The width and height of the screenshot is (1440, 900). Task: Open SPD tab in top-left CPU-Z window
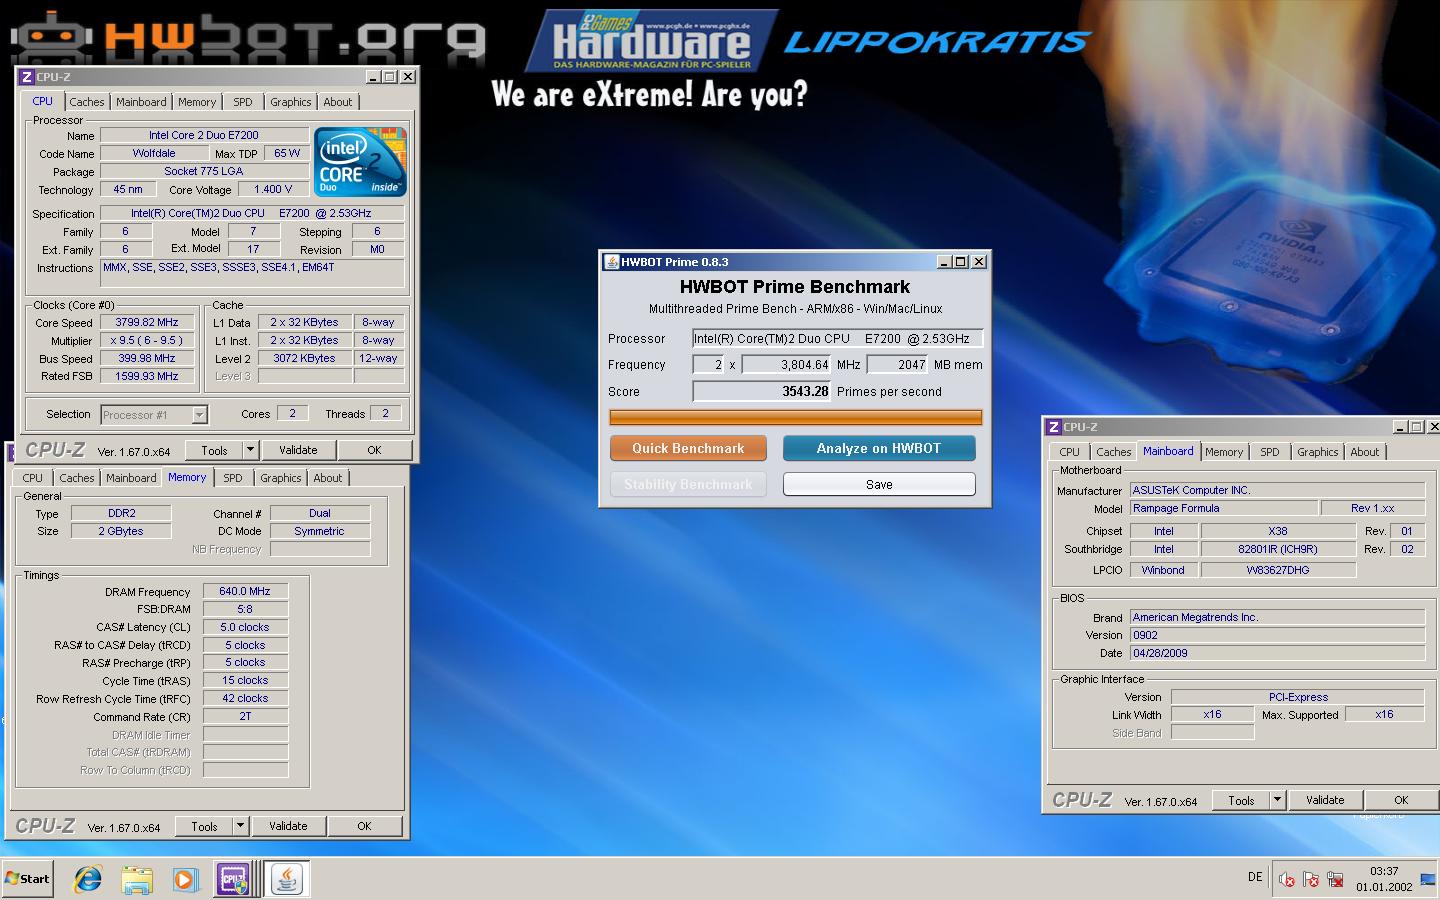[x=243, y=102]
